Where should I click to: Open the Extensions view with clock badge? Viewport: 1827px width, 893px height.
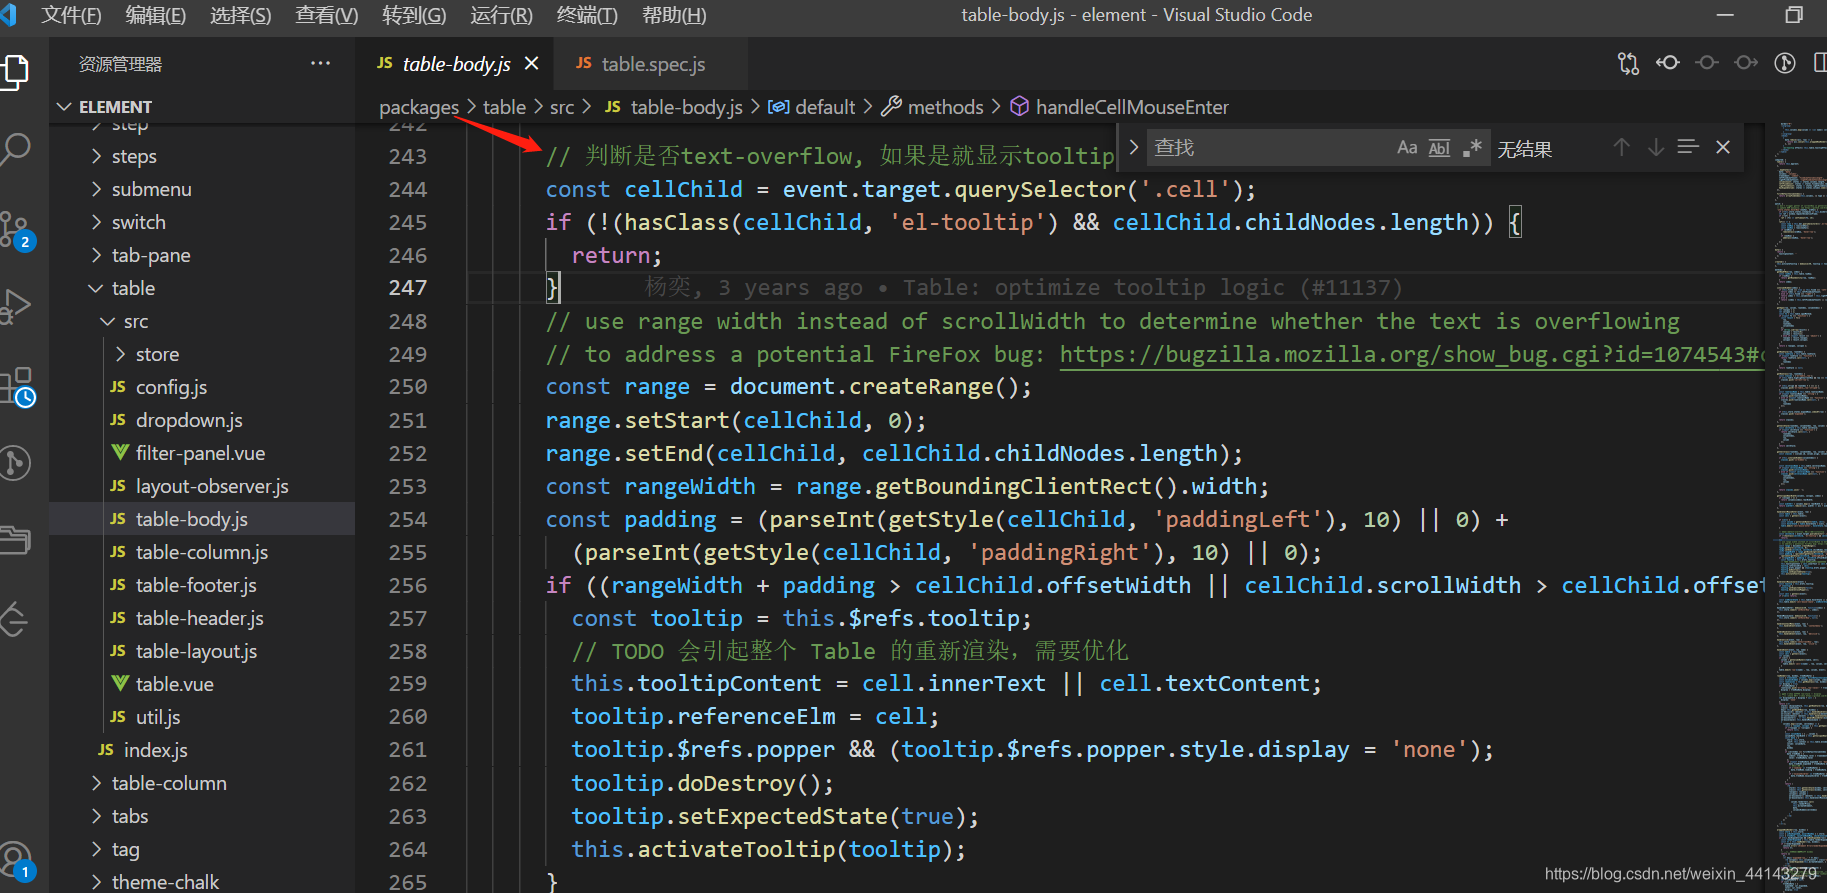tap(18, 386)
